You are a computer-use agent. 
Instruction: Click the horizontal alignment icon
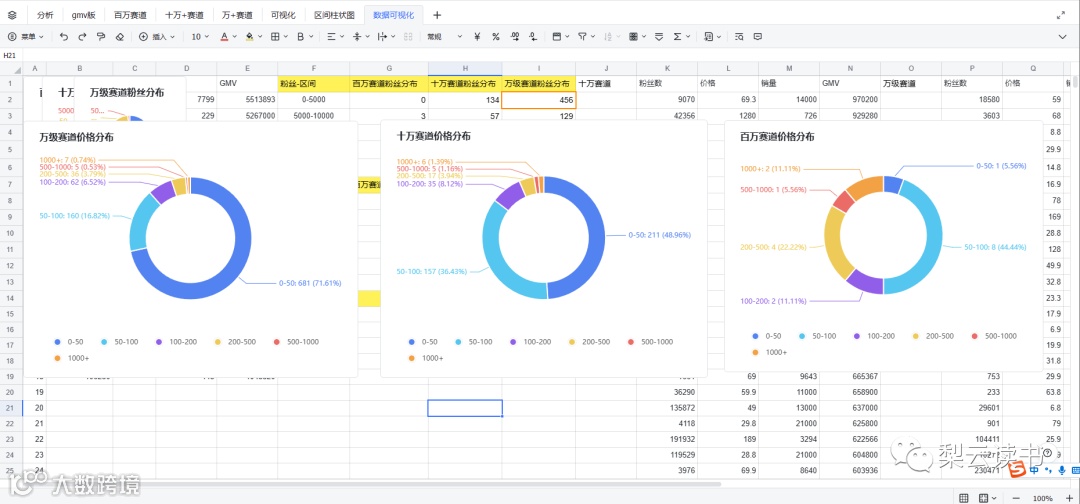point(331,36)
